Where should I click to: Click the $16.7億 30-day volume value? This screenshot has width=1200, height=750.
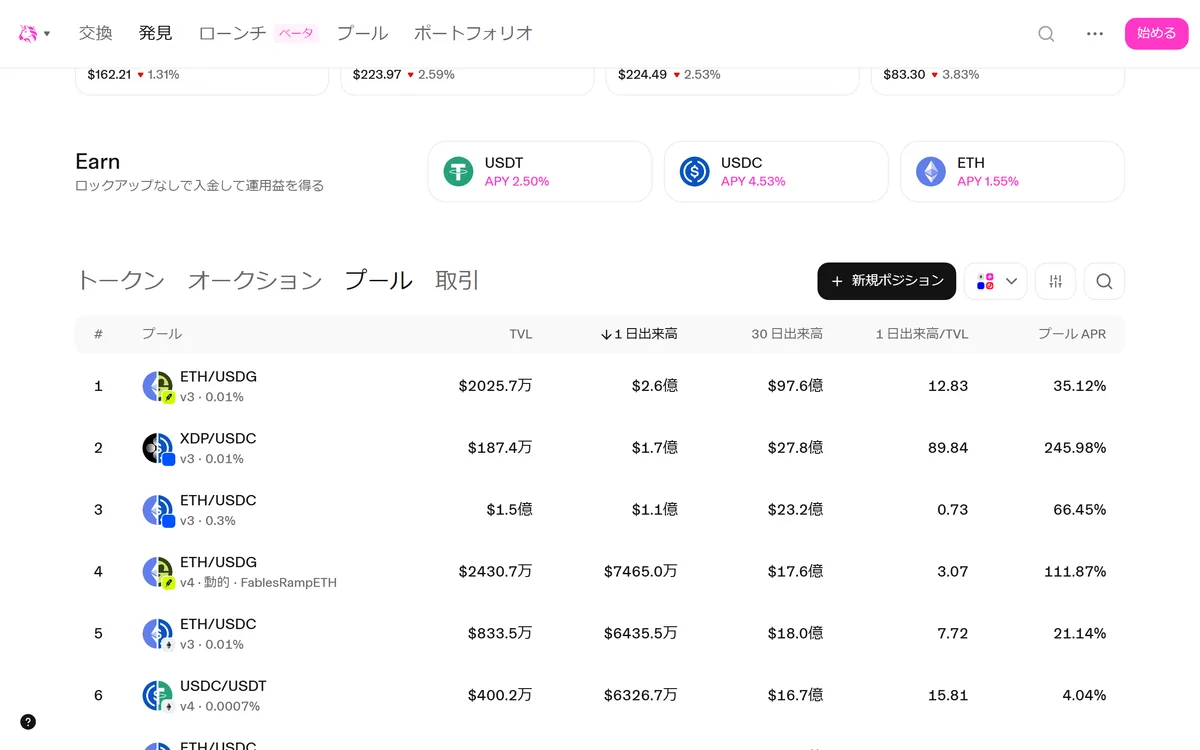pos(795,696)
